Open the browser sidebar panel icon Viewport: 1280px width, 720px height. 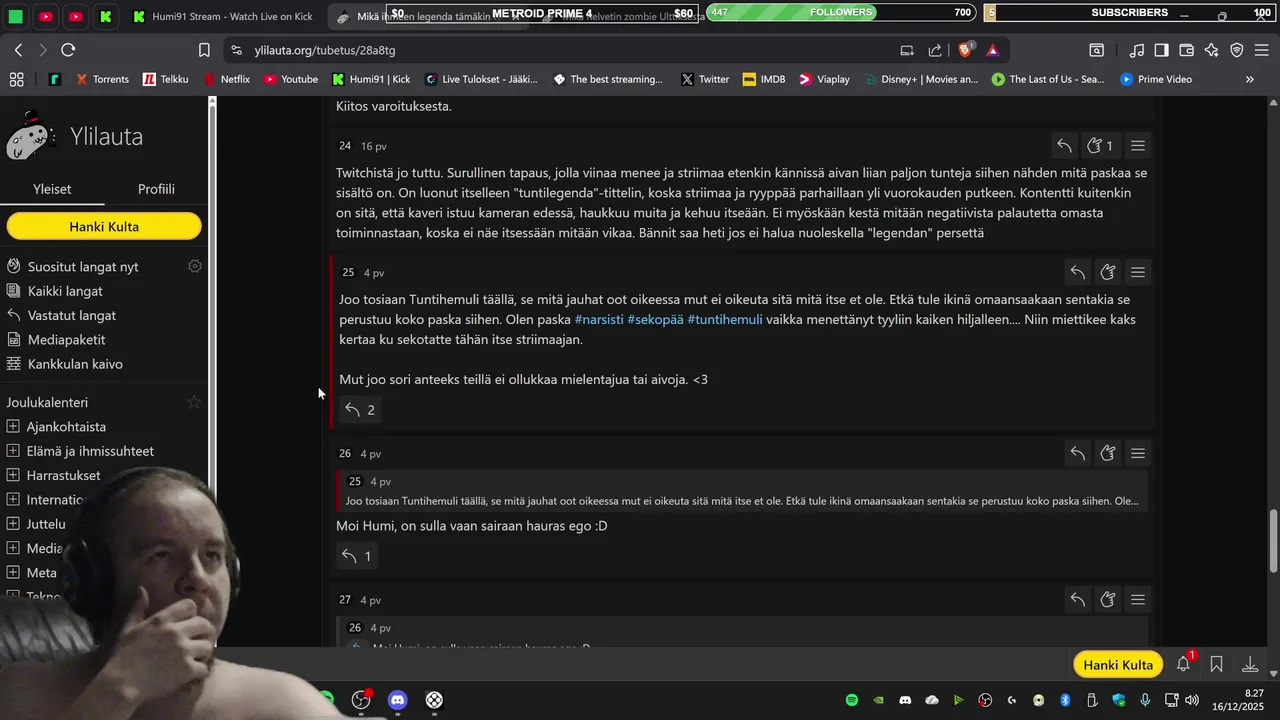click(1161, 50)
